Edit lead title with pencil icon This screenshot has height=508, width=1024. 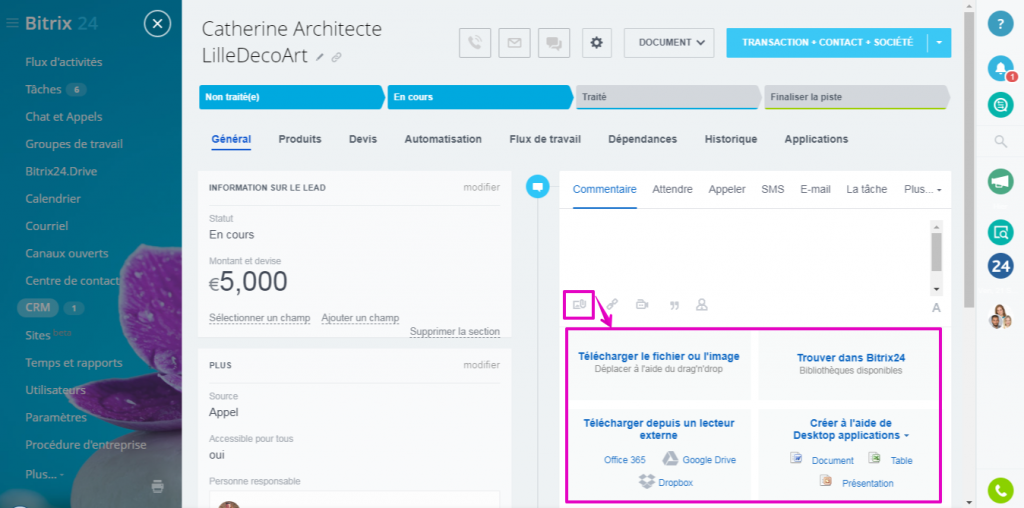(320, 57)
